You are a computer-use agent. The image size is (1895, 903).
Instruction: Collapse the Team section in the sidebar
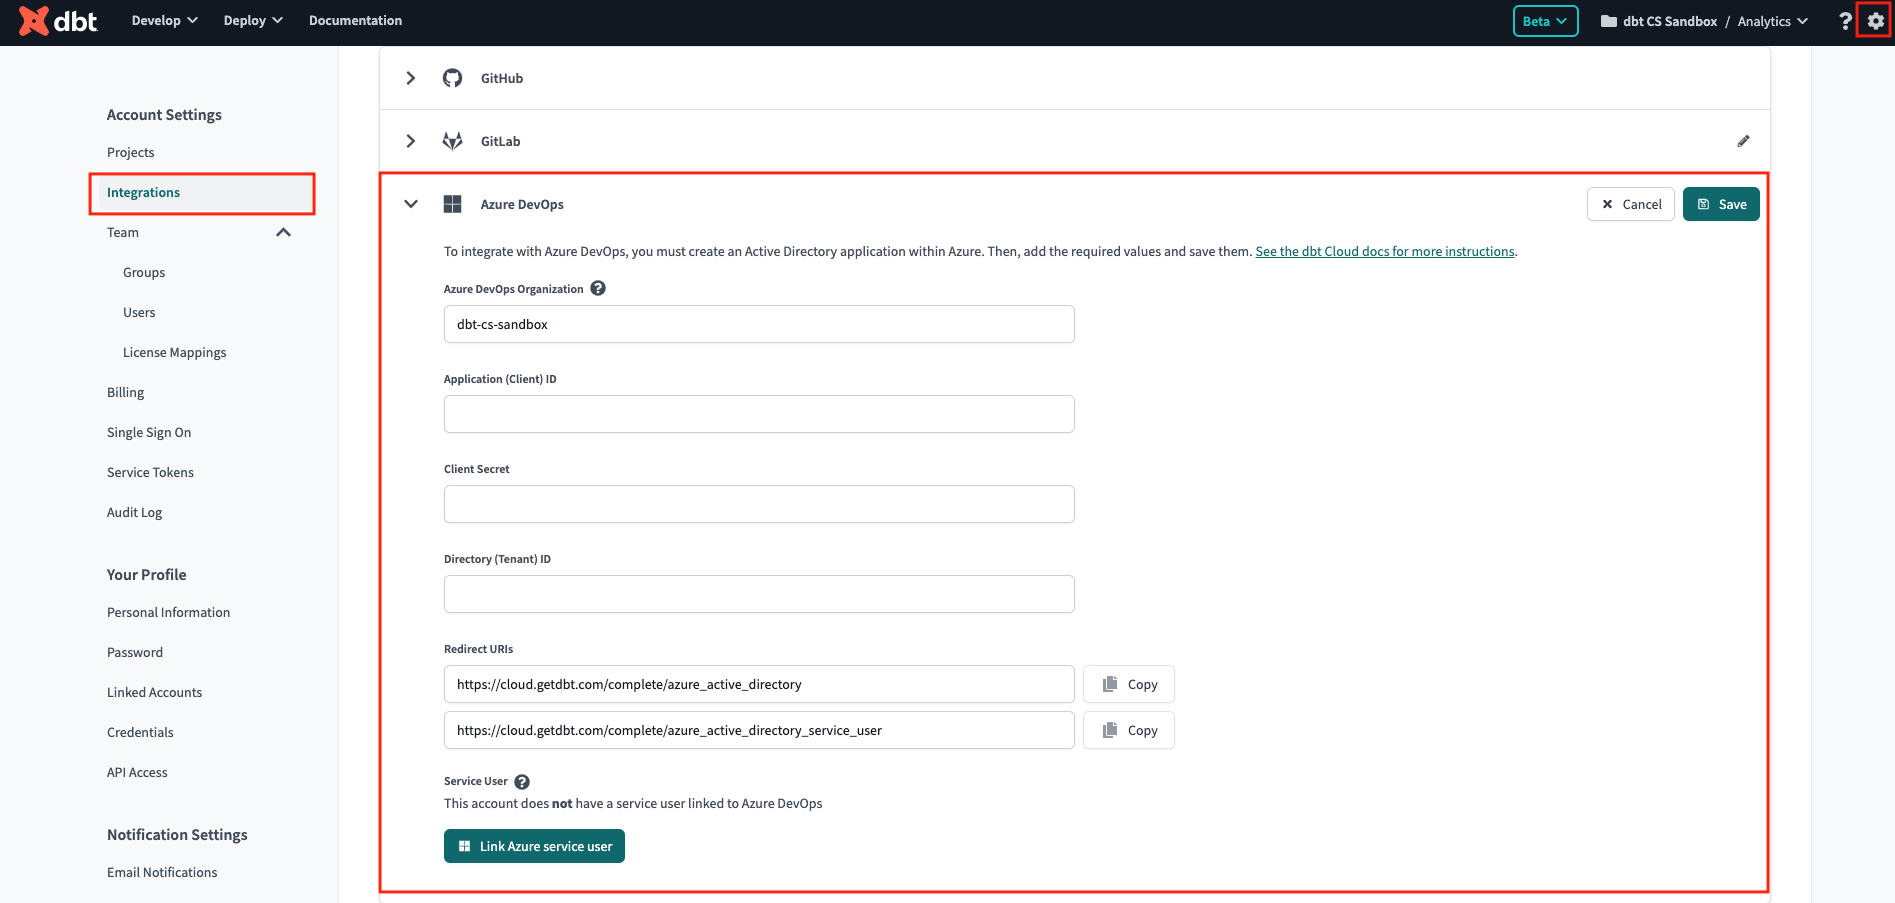pyautogui.click(x=283, y=231)
